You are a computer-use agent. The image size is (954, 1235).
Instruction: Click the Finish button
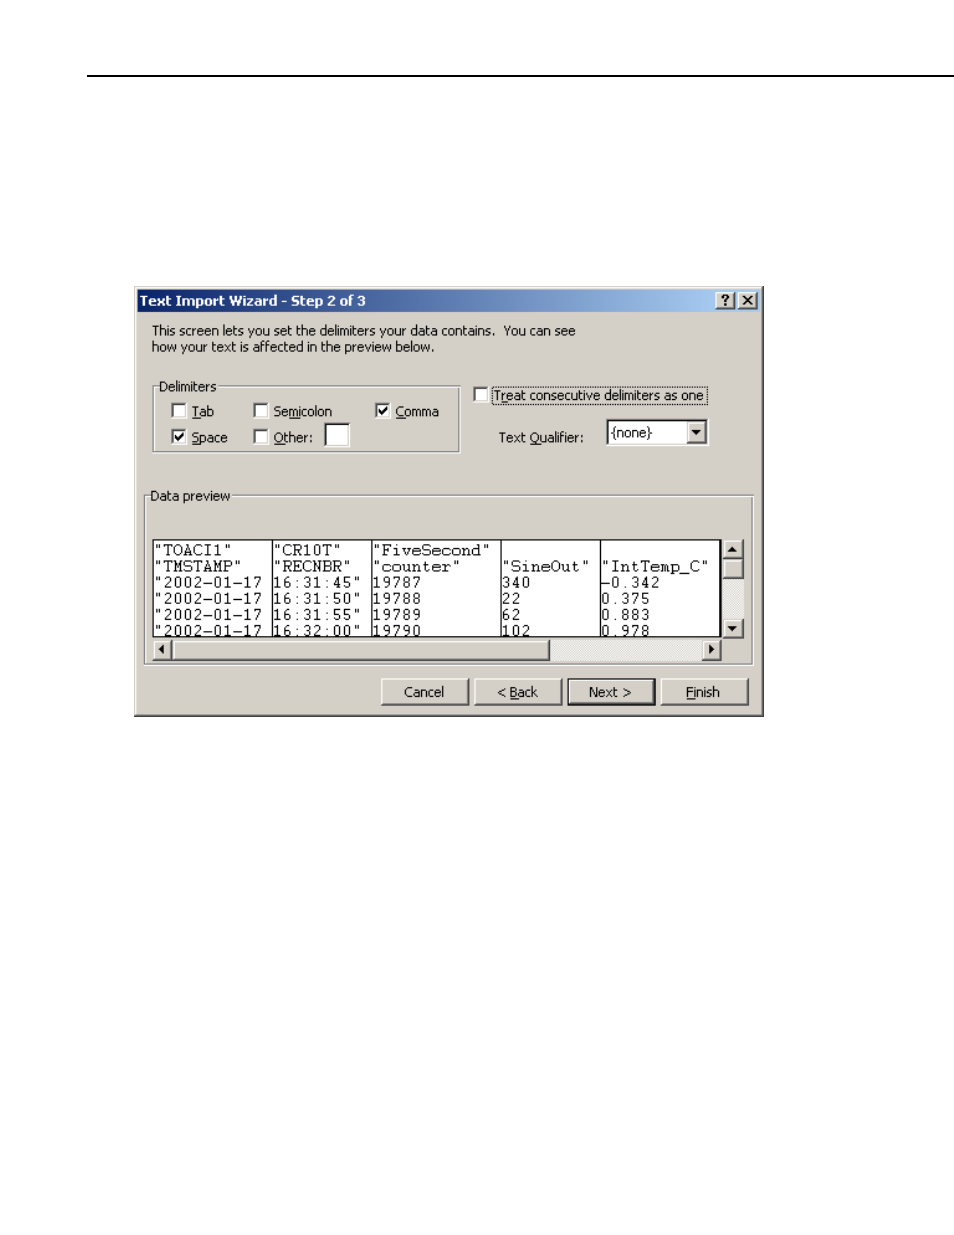tap(703, 692)
